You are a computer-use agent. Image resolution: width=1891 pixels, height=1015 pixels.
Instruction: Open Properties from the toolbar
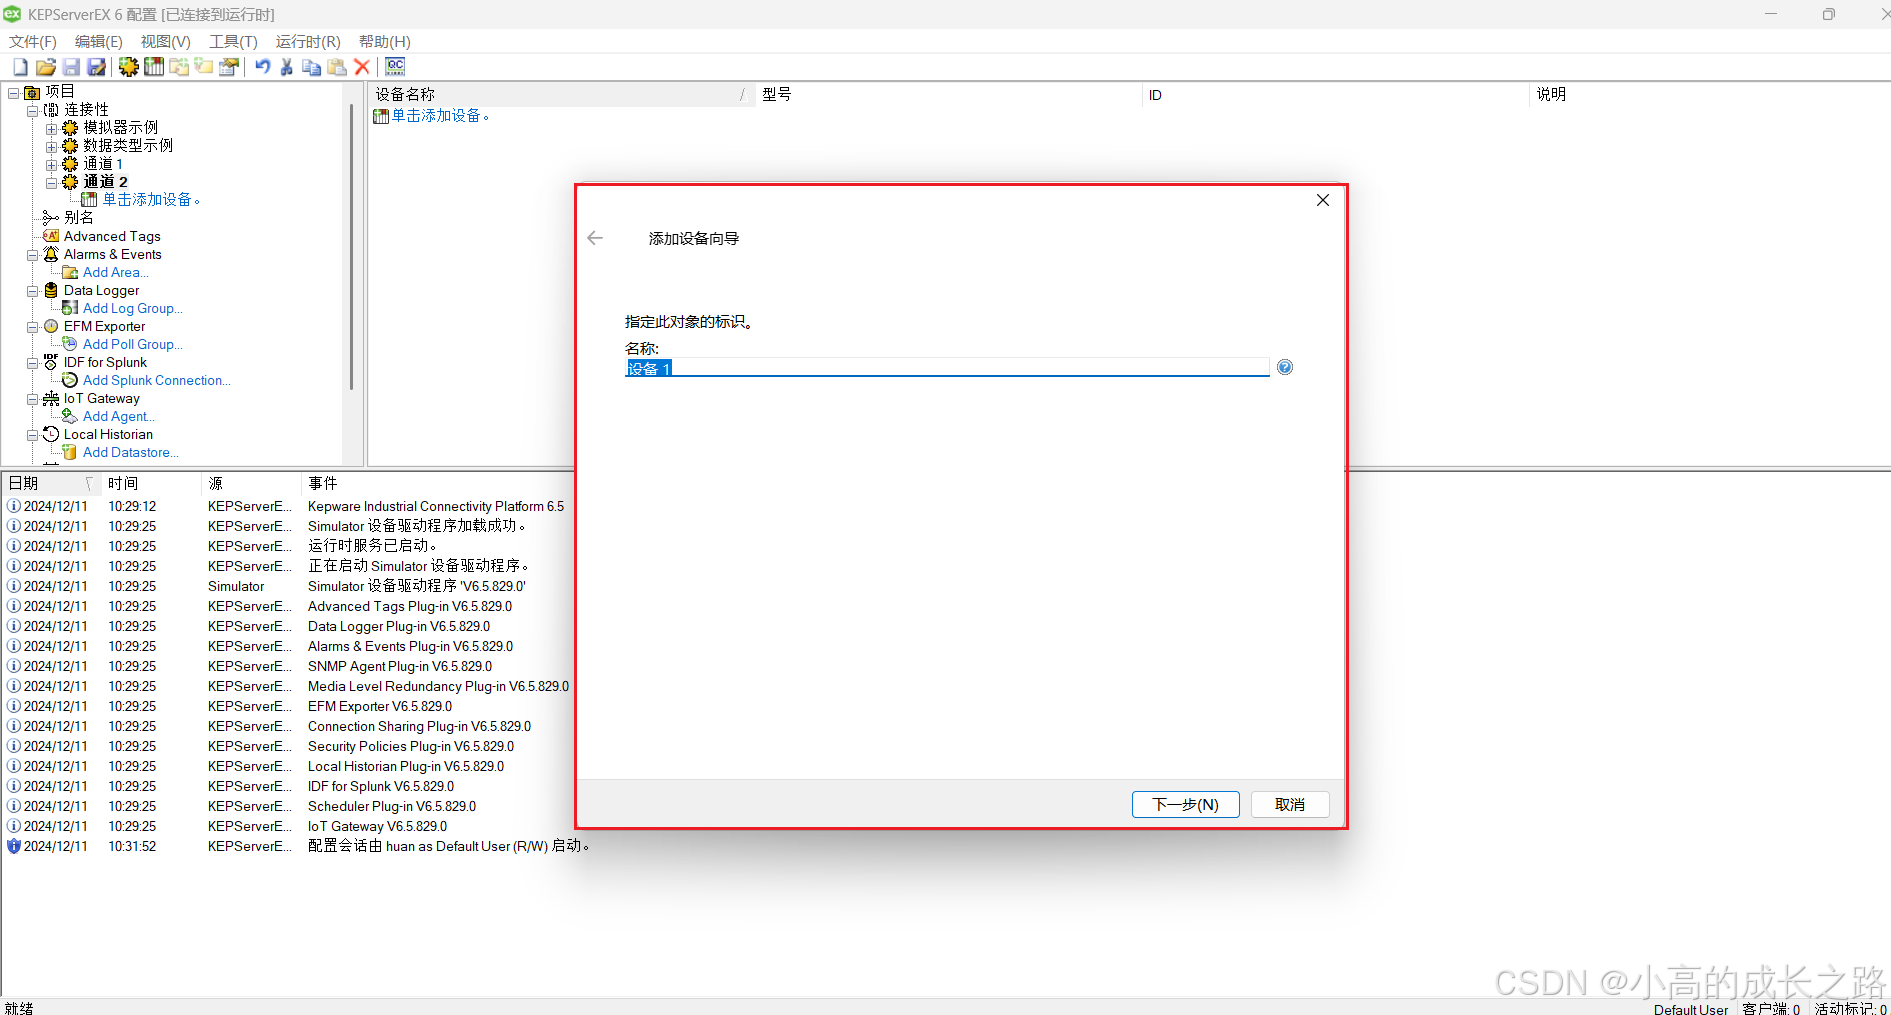click(x=229, y=67)
